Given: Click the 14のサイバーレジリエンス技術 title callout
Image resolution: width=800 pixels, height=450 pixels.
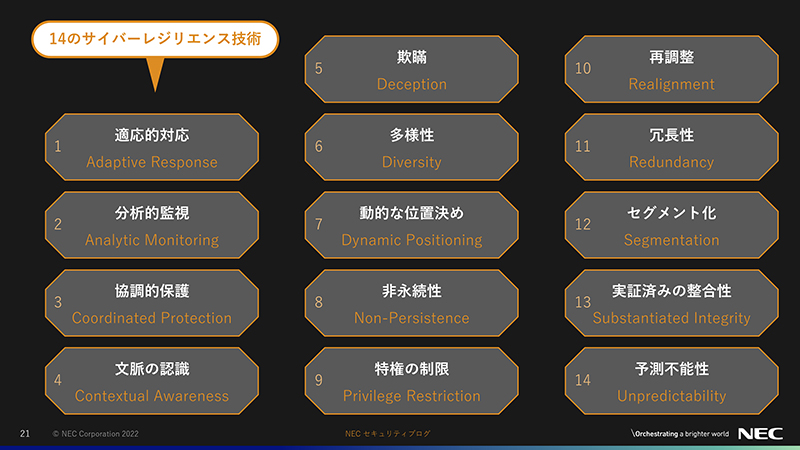Looking at the screenshot, I should [x=155, y=40].
